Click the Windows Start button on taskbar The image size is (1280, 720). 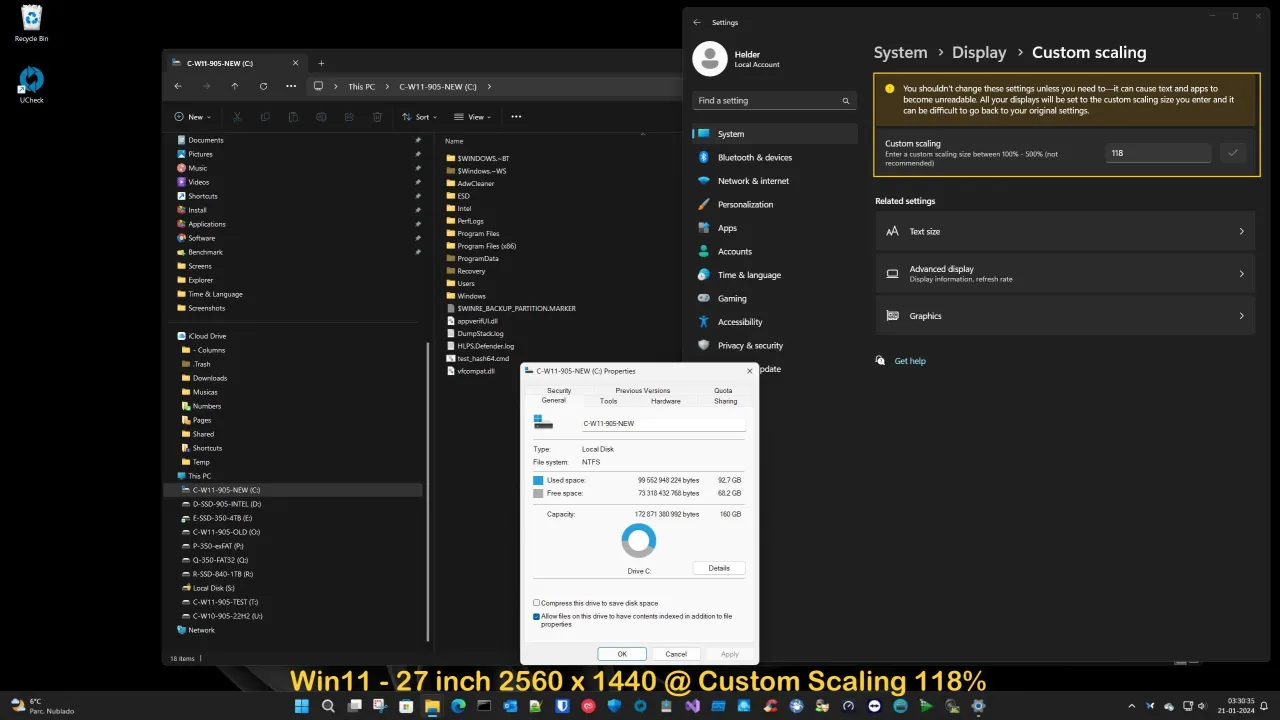tap(301, 706)
